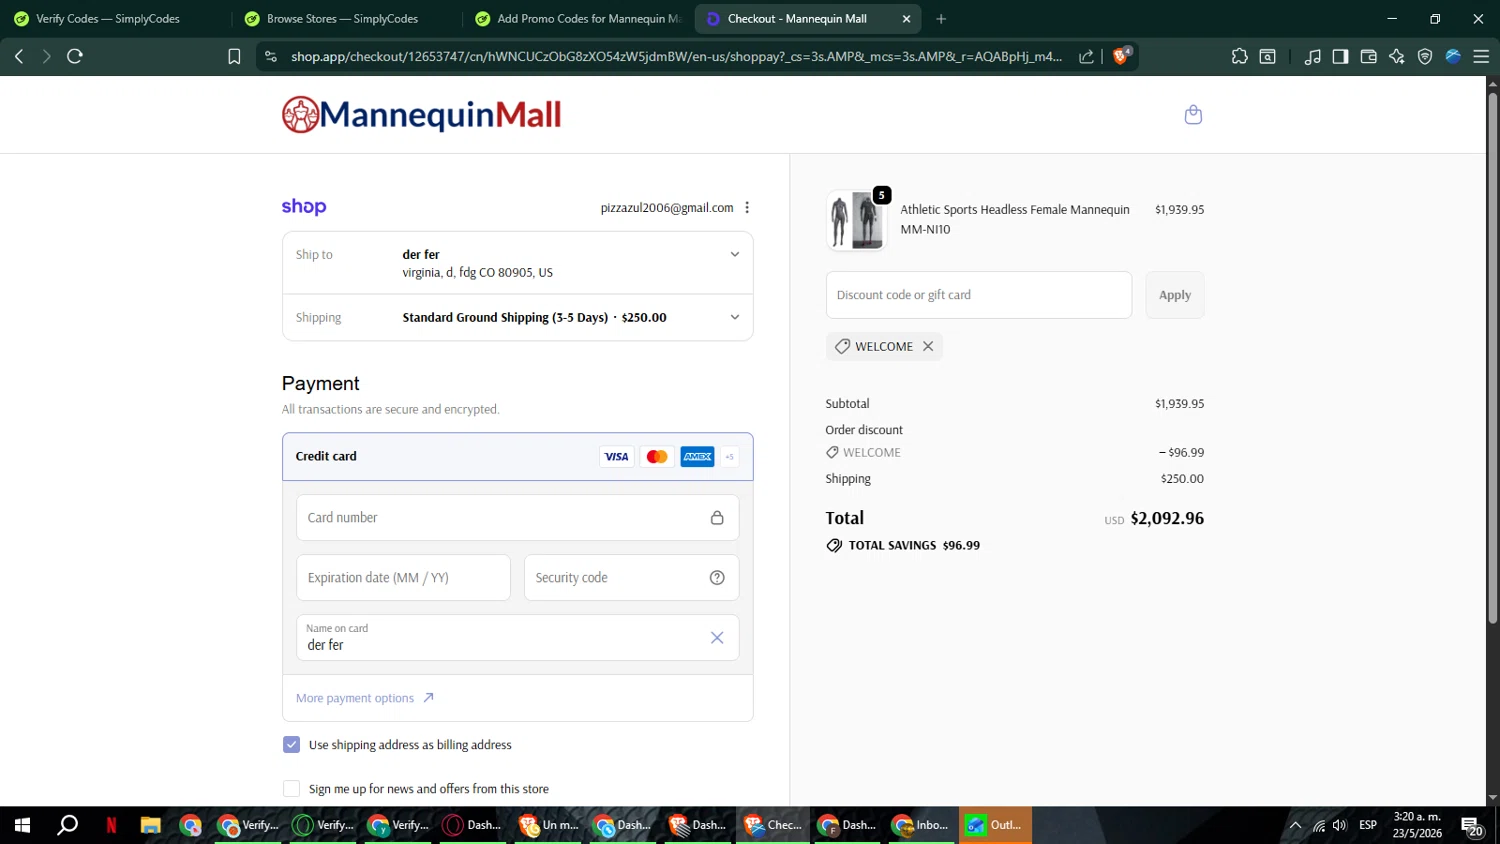The image size is (1500, 844).
Task: Switch to the Add Promo Codes for Mannequin tab
Action: [577, 19]
